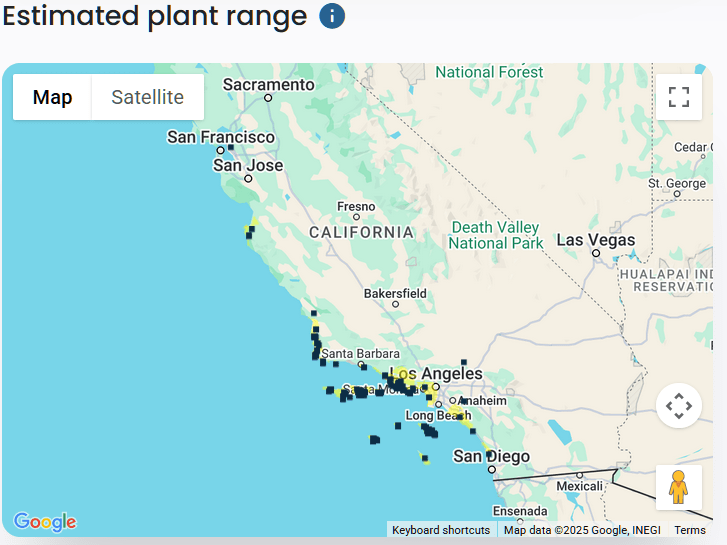Viewport: 727px width, 545px height.
Task: Click the Death Valley National Park label
Action: click(496, 236)
